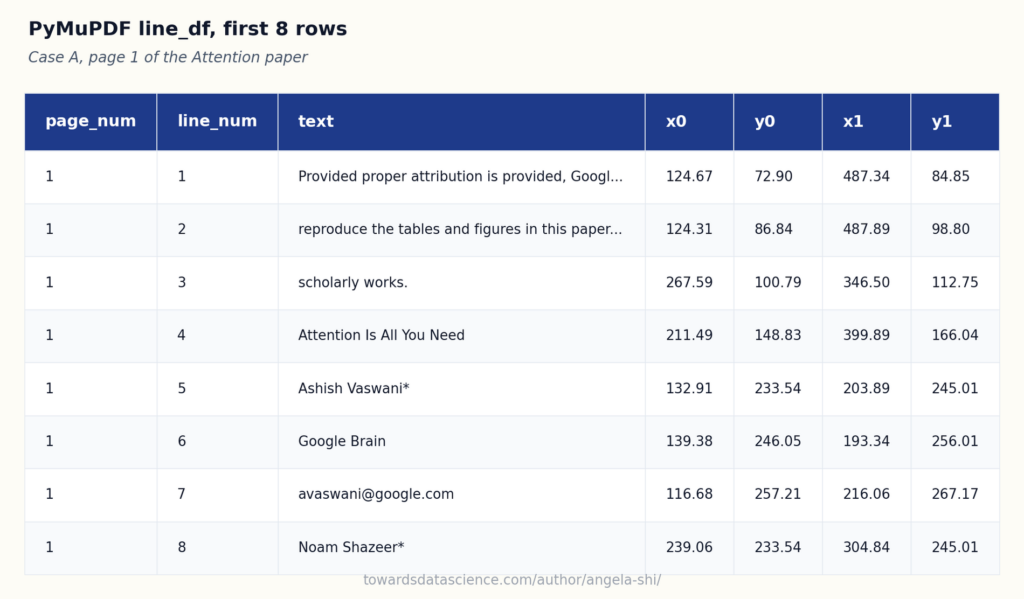Click the x0 column header
Screen dimensions: 1024x599
690,121
